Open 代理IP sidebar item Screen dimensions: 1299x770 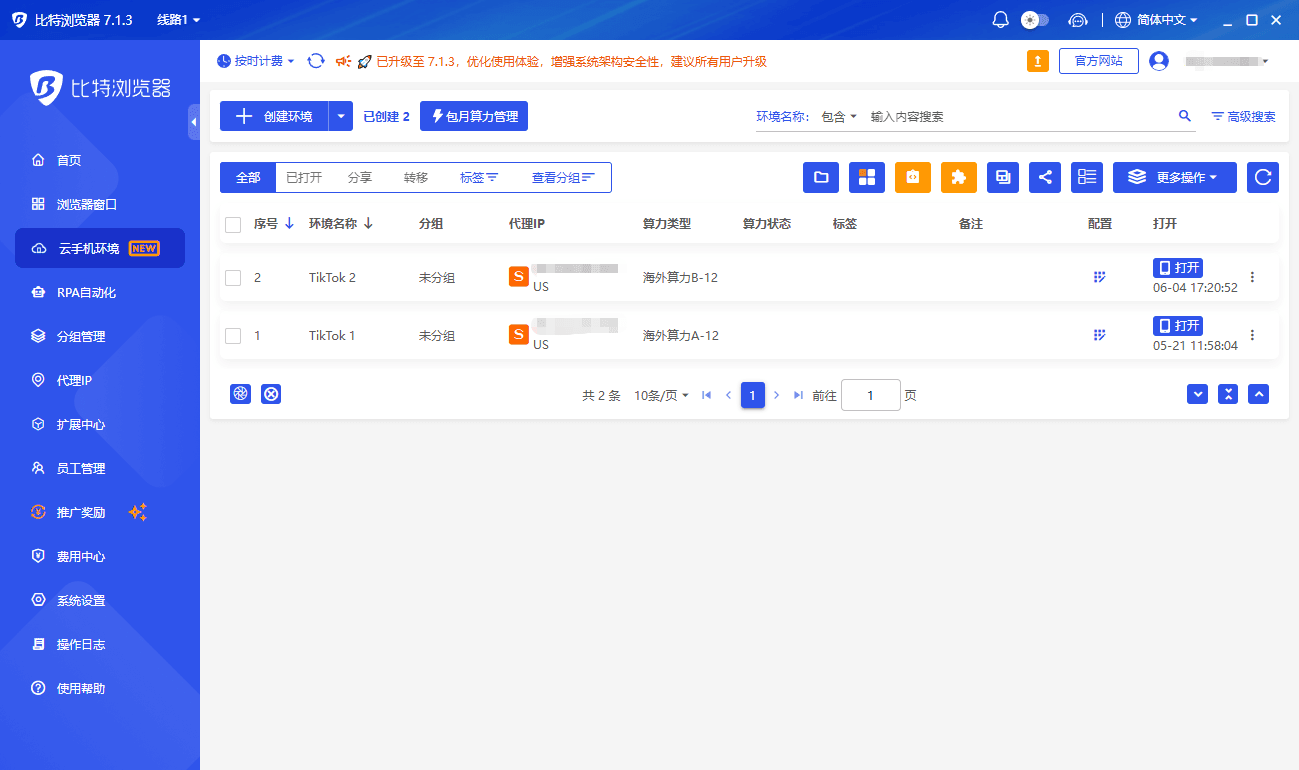(x=100, y=380)
